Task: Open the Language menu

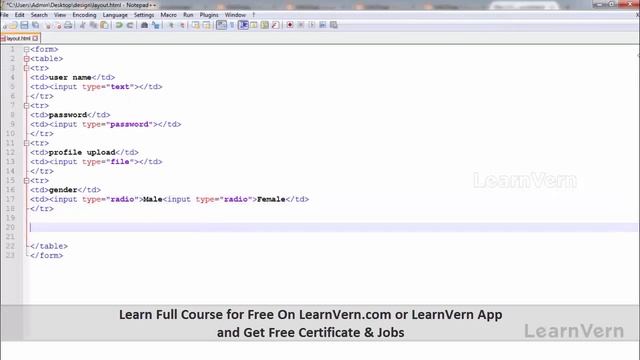Action: click(115, 15)
